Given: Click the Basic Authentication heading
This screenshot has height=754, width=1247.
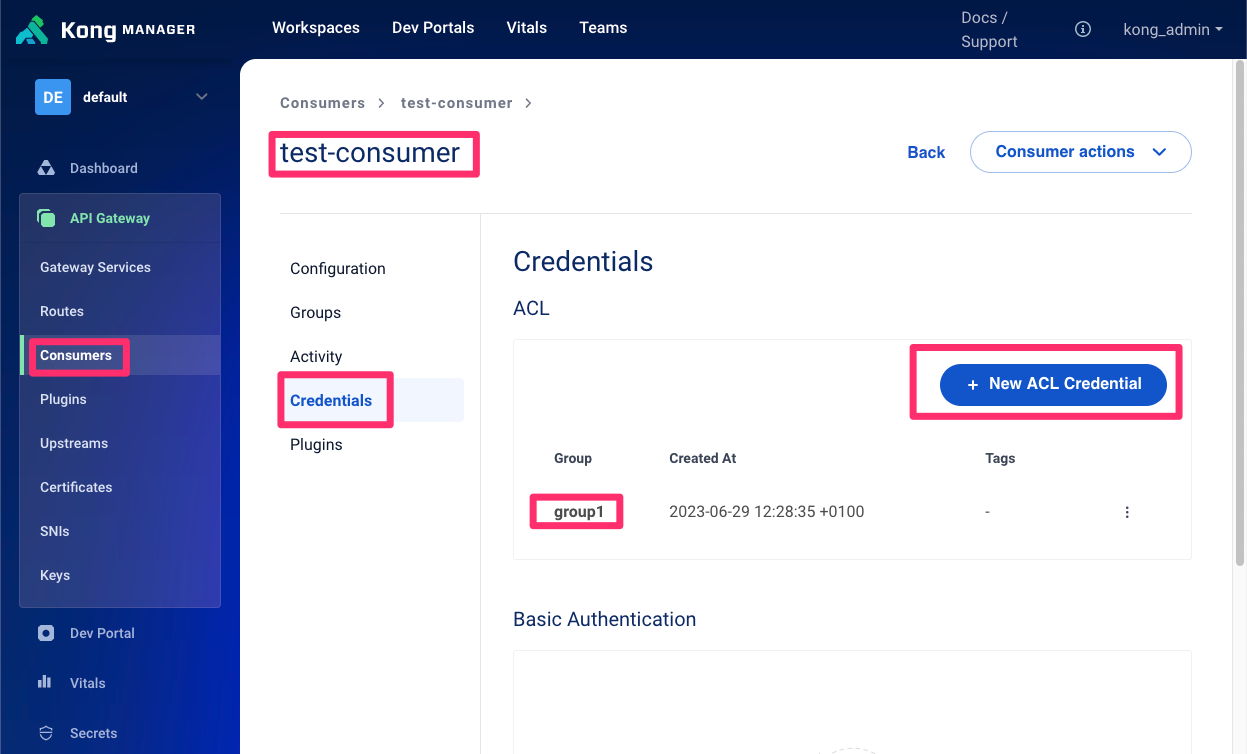Looking at the screenshot, I should tap(605, 619).
